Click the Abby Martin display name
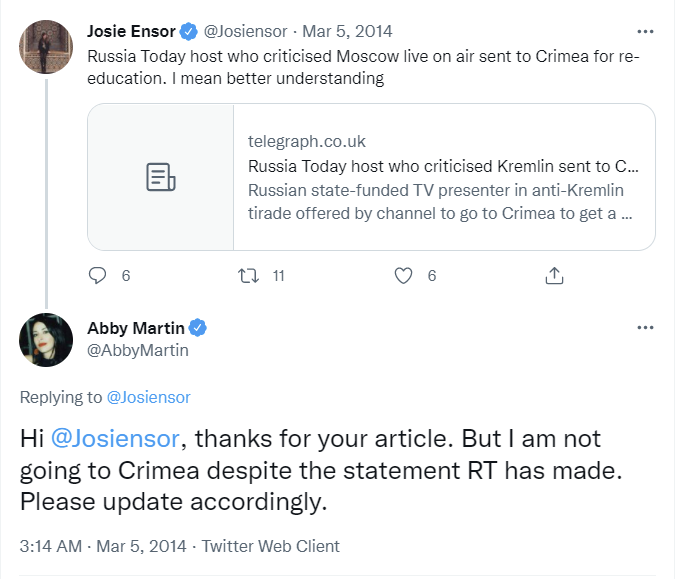Image resolution: width=695 pixels, height=579 pixels. point(136,328)
